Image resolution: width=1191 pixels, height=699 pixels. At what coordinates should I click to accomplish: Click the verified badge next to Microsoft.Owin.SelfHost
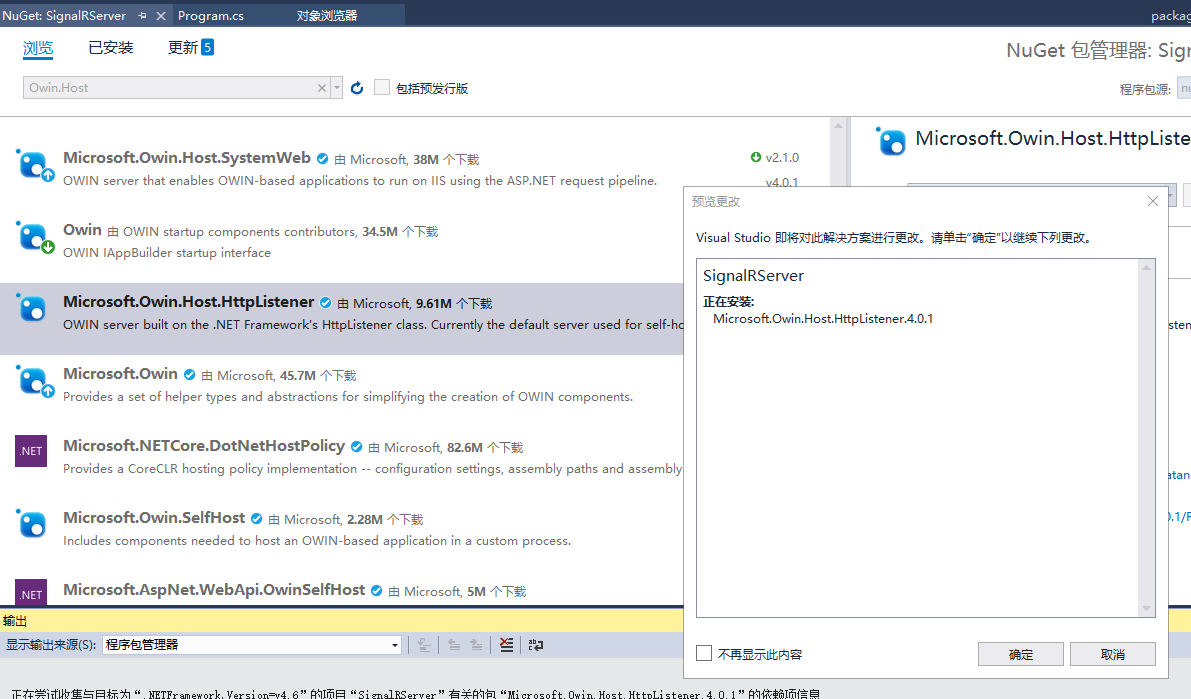pos(257,519)
